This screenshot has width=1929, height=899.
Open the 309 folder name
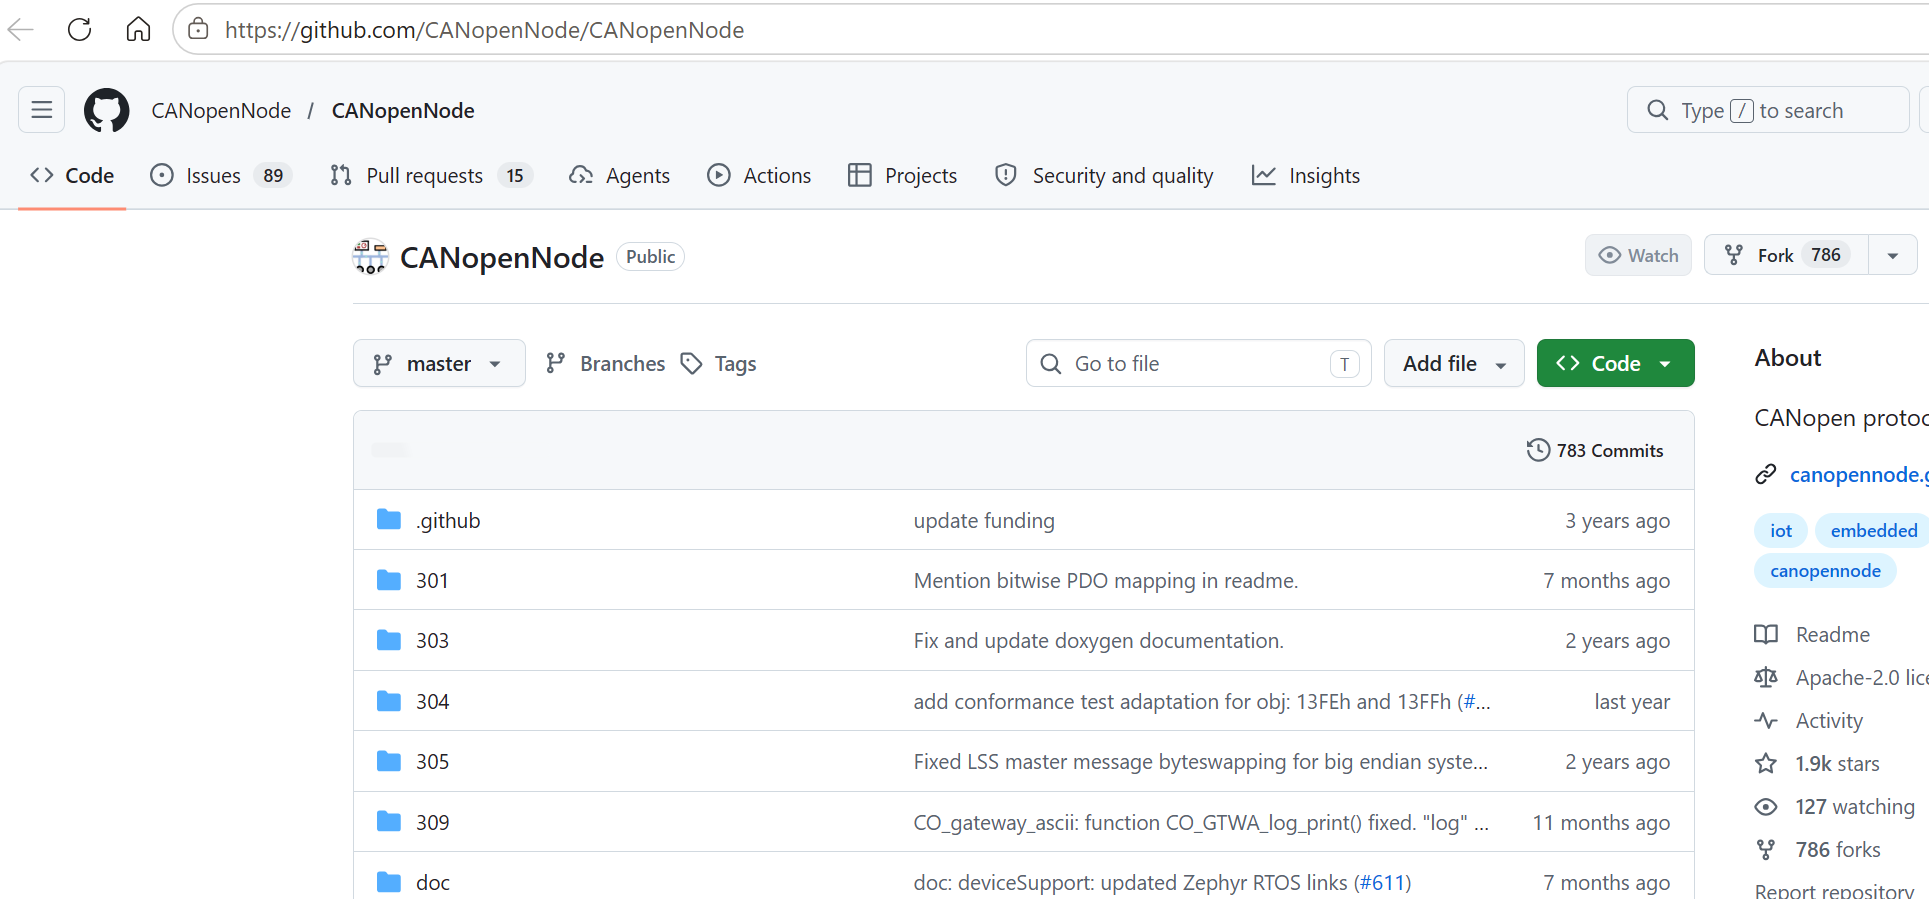(x=433, y=822)
